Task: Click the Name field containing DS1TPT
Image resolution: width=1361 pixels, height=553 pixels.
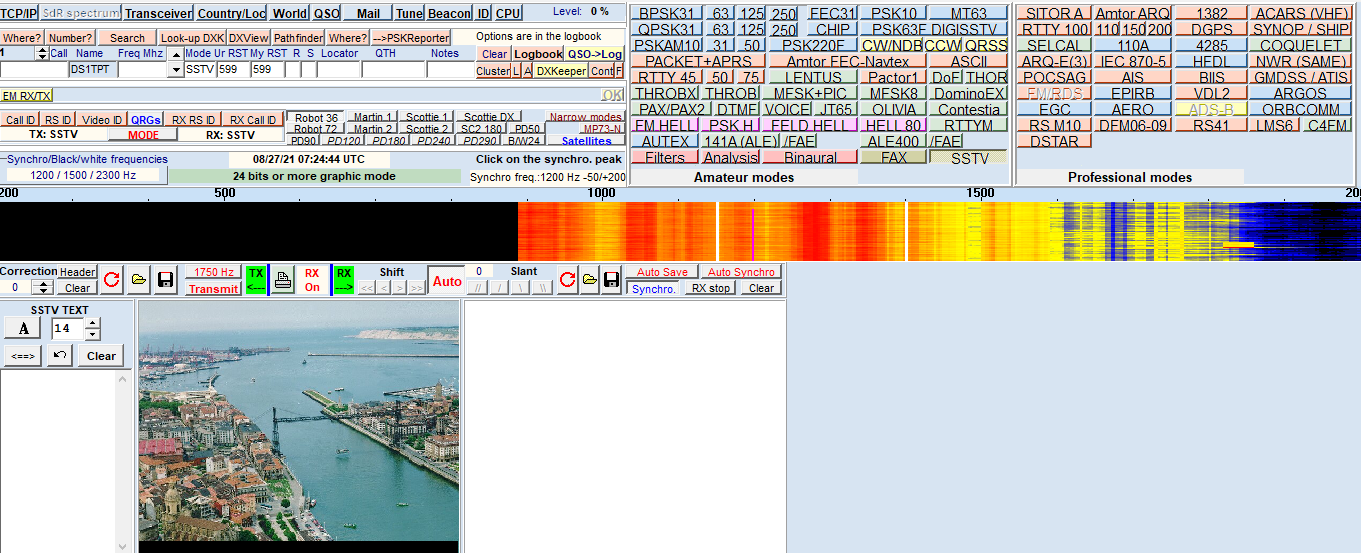Action: 93,70
